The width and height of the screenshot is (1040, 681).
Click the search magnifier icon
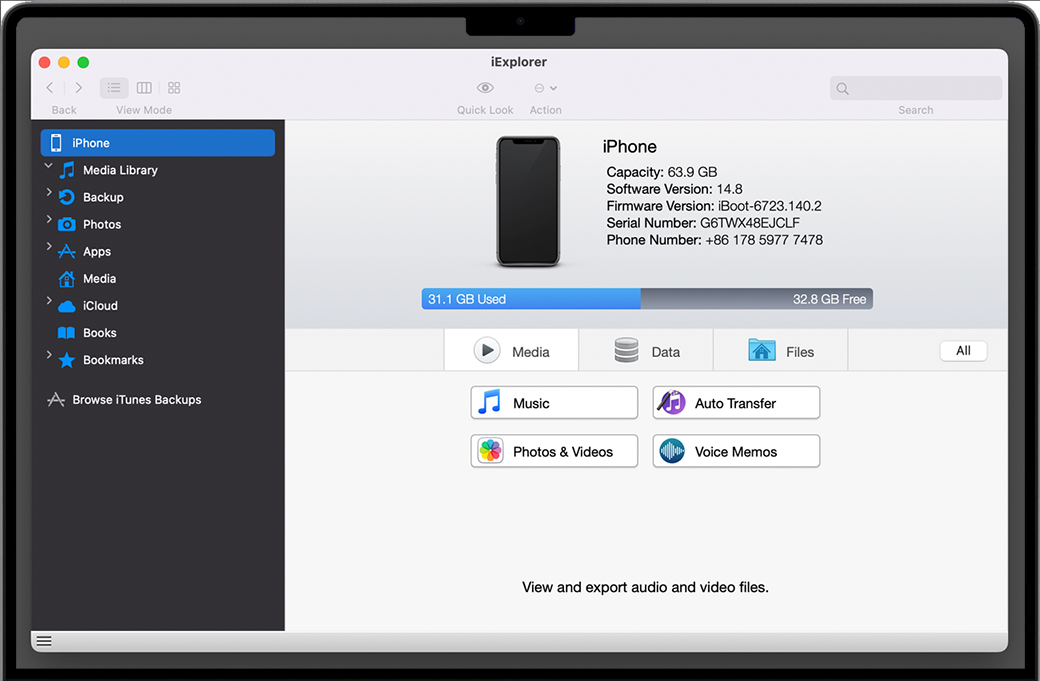pos(842,88)
